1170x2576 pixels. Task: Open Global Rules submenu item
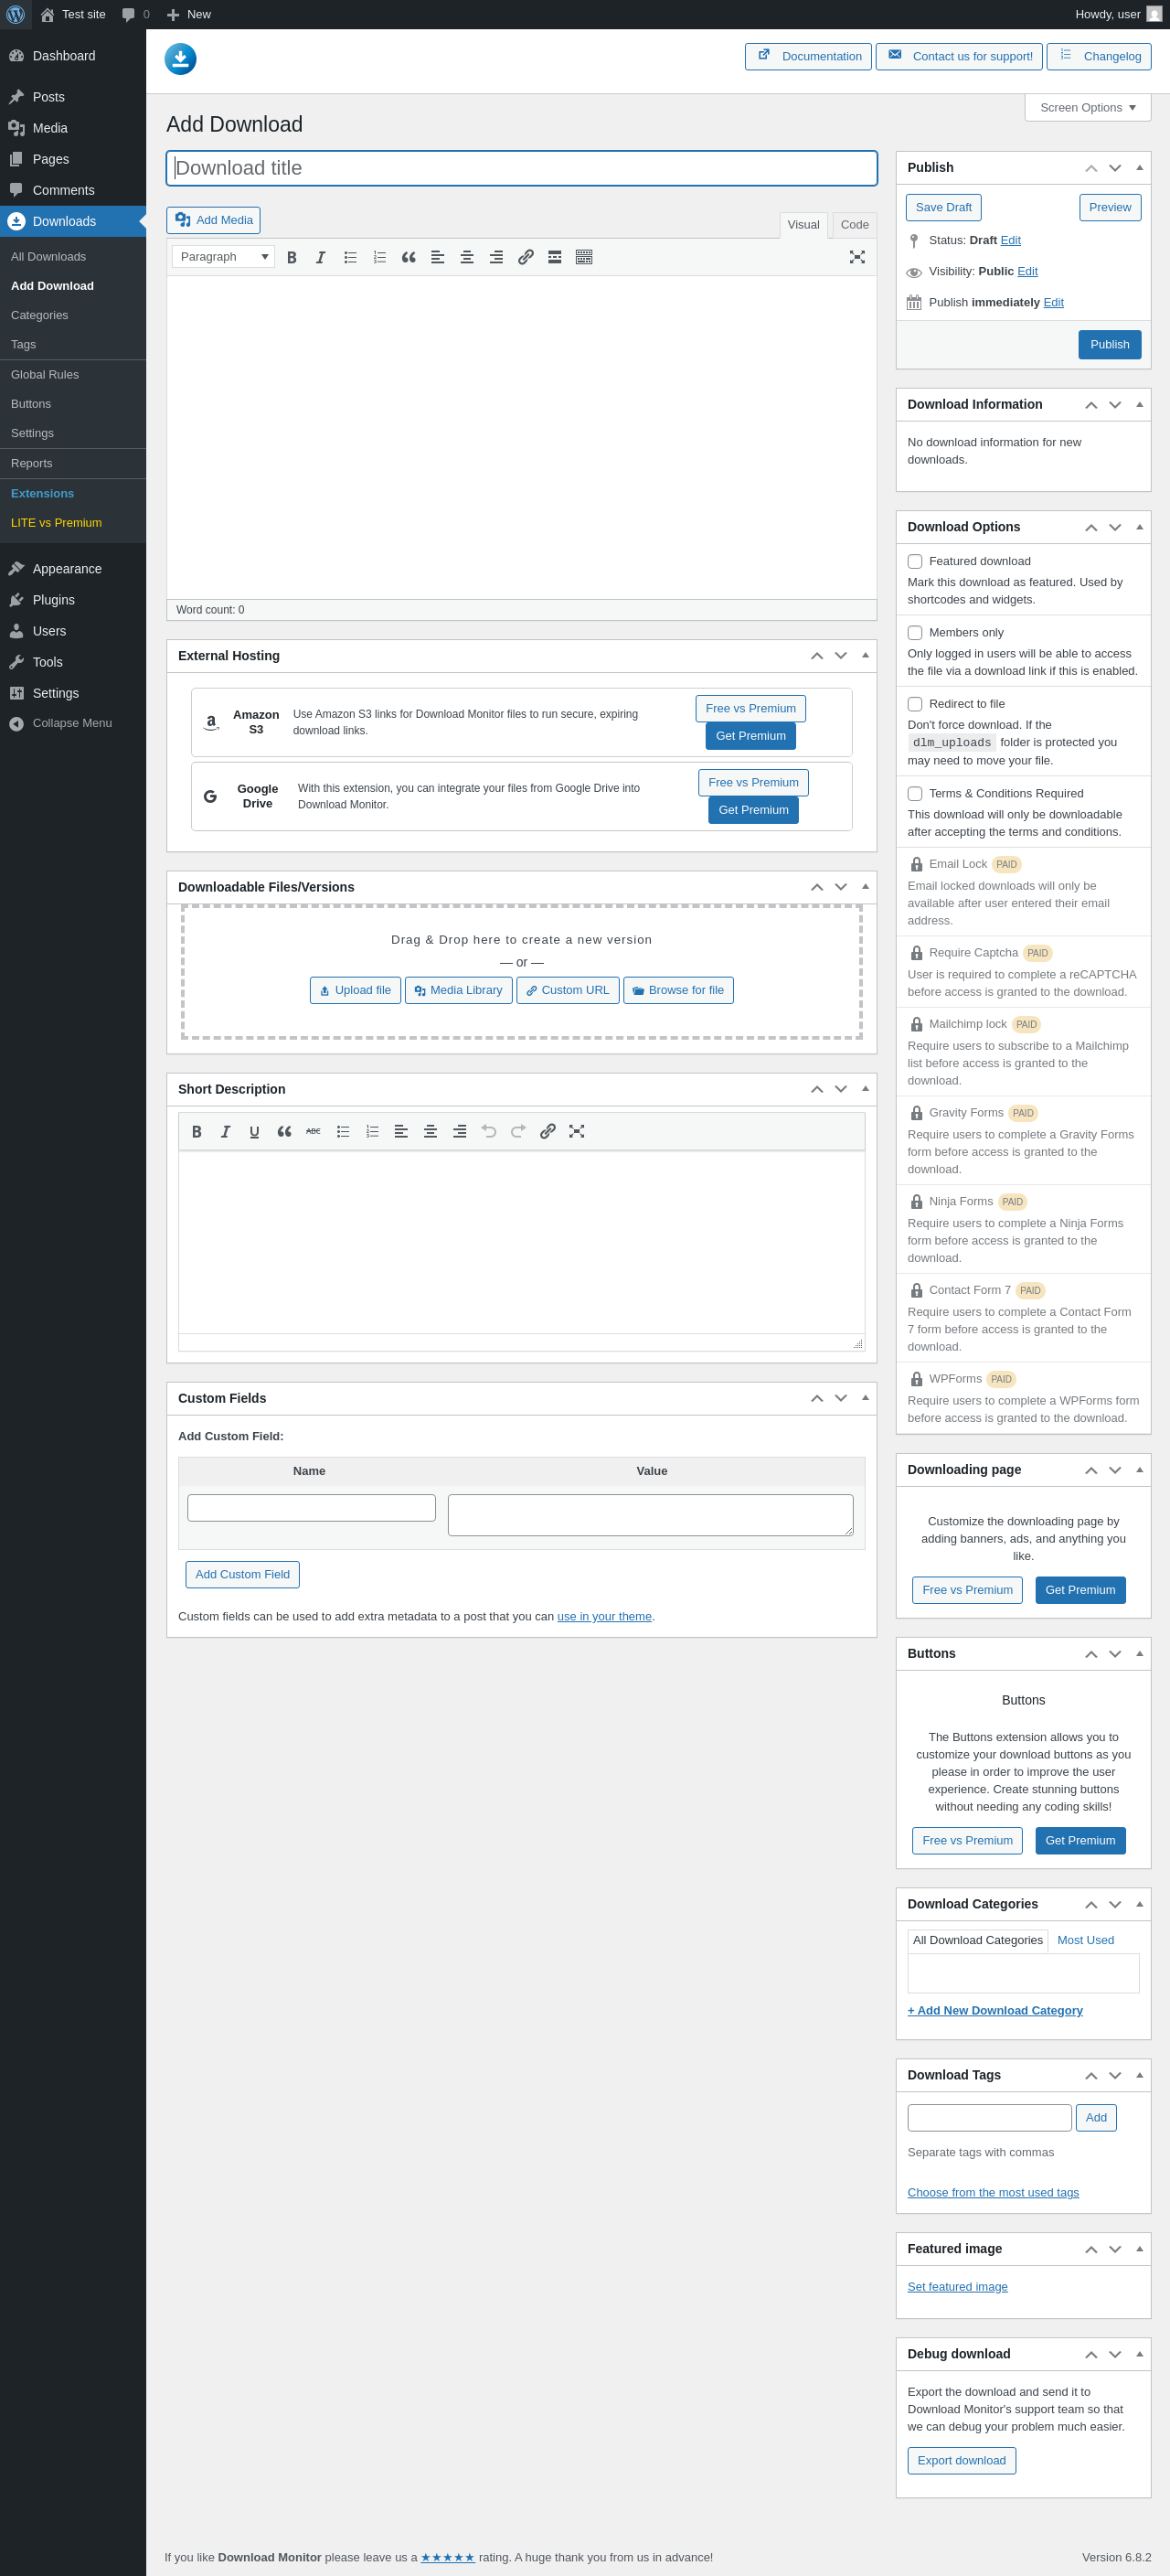click(73, 375)
